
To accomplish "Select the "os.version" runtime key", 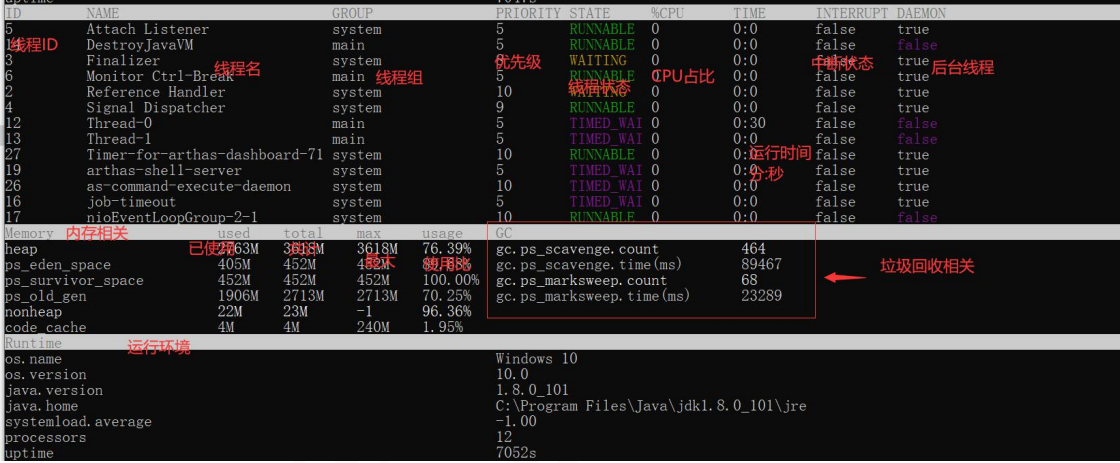I will click(46, 375).
